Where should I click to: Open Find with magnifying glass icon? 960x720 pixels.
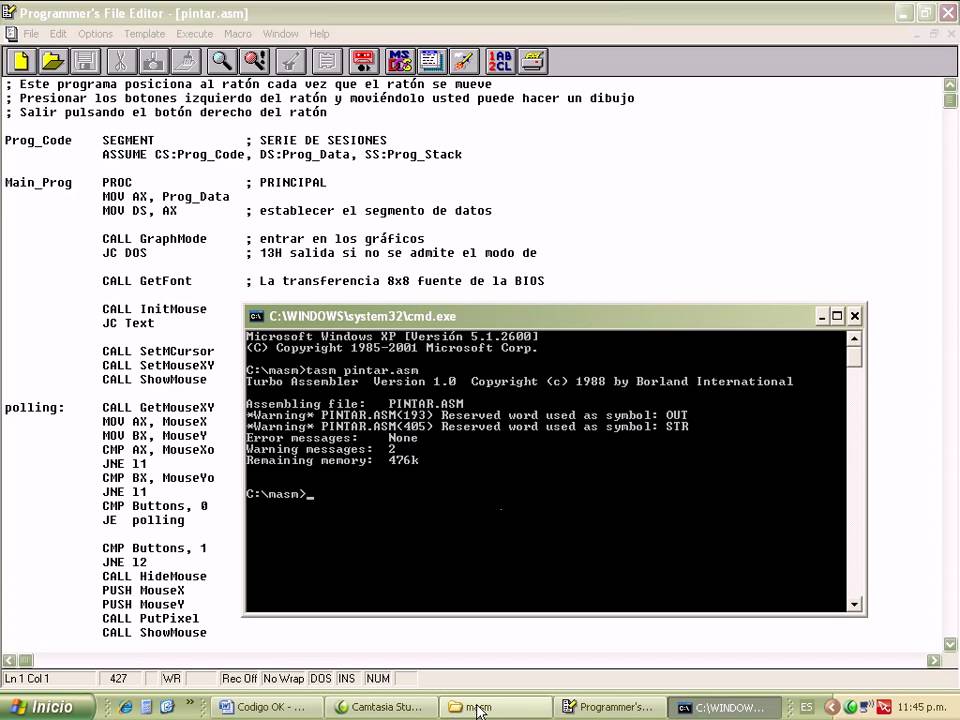(222, 61)
